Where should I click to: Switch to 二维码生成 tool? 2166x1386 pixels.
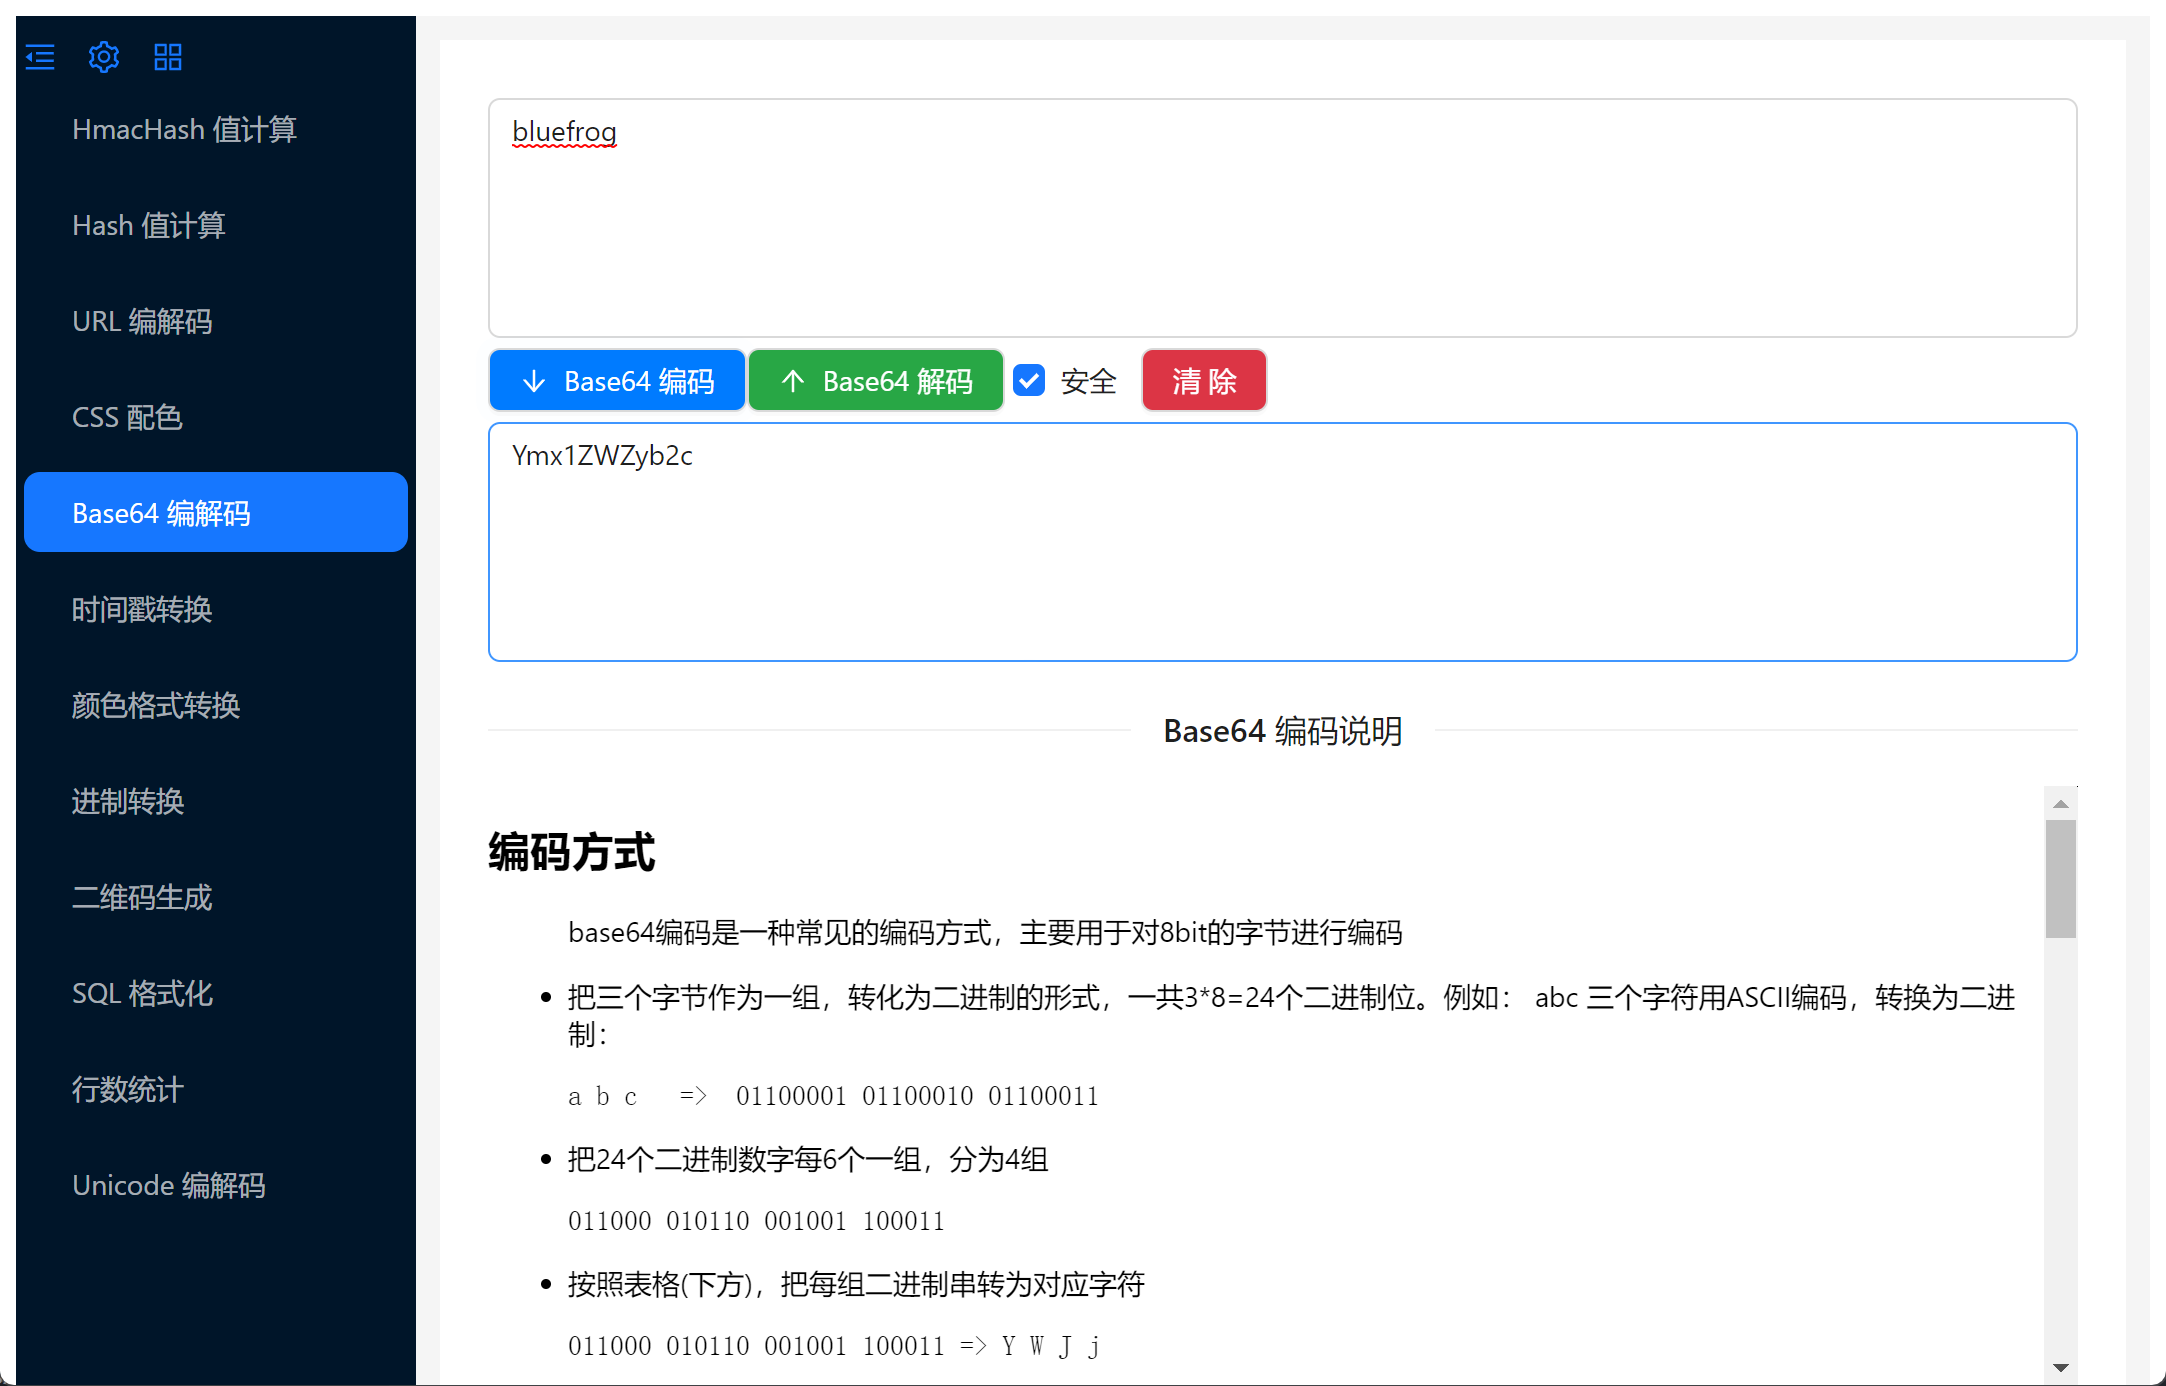(142, 897)
